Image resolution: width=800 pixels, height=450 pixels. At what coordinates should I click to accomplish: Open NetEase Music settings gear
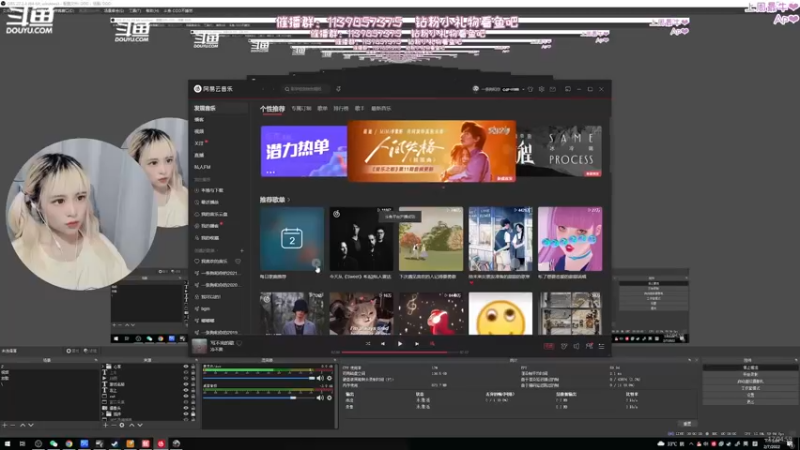point(541,89)
